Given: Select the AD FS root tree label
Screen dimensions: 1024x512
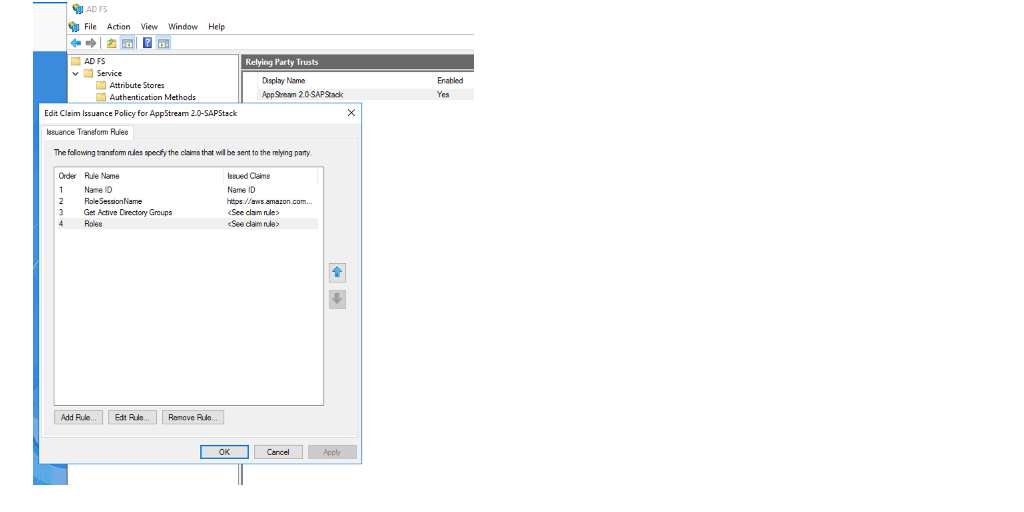Looking at the screenshot, I should click(95, 61).
